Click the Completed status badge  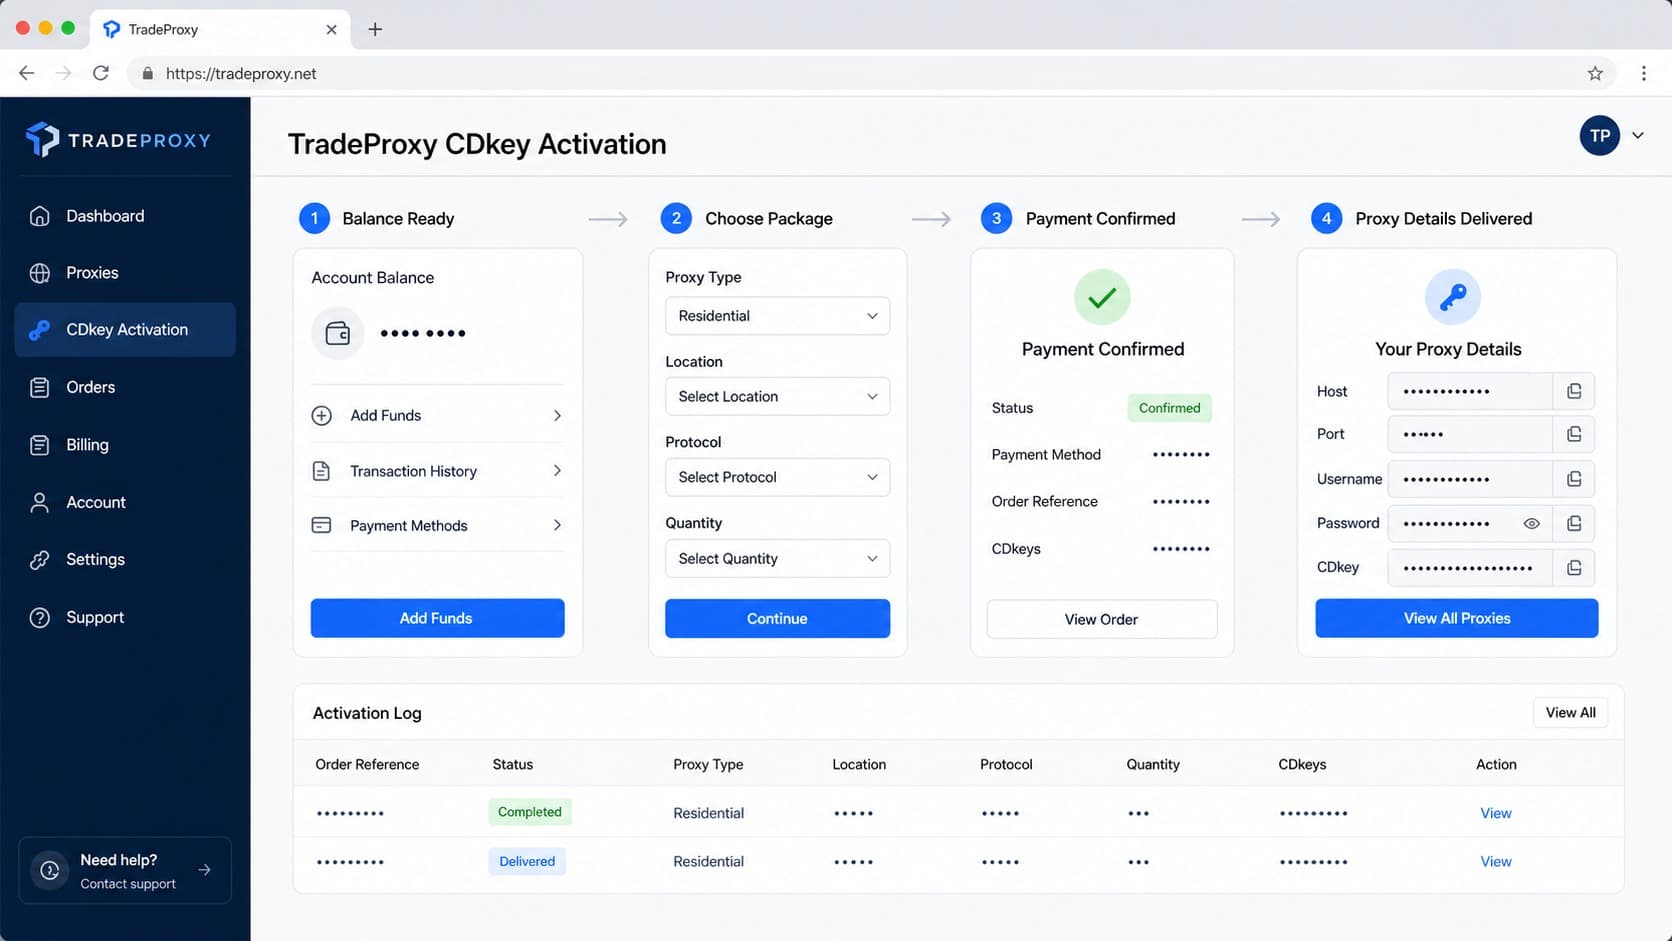530,812
